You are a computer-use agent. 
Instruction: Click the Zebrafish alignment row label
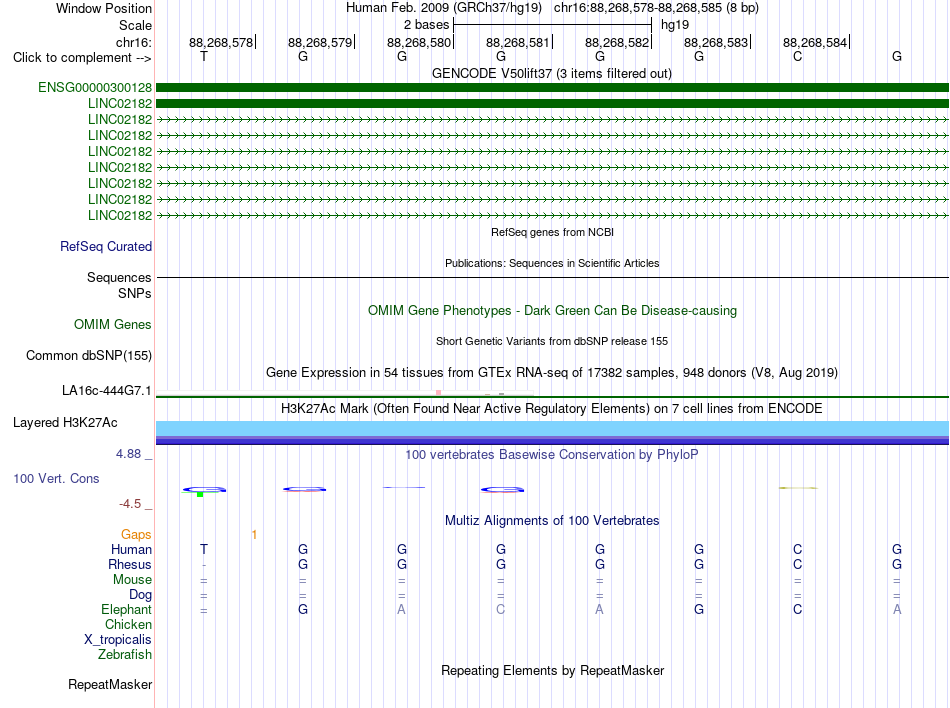(x=125, y=655)
